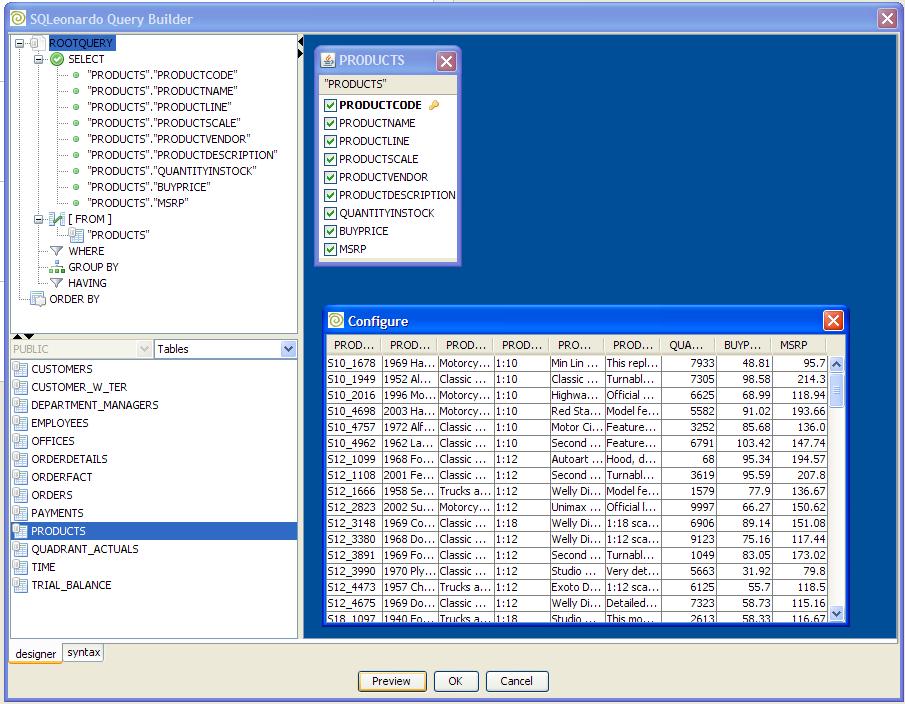Viewport: 905px width, 704px height.
Task: Click the GROUP BY hierarchy icon
Action: [x=57, y=267]
